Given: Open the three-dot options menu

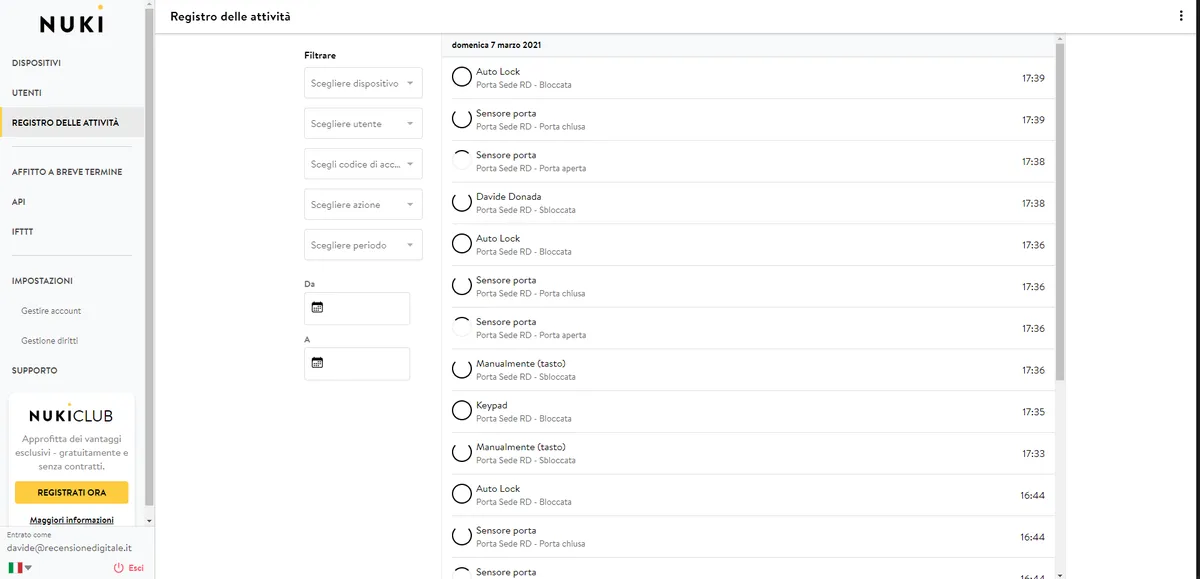Looking at the screenshot, I should (1181, 16).
